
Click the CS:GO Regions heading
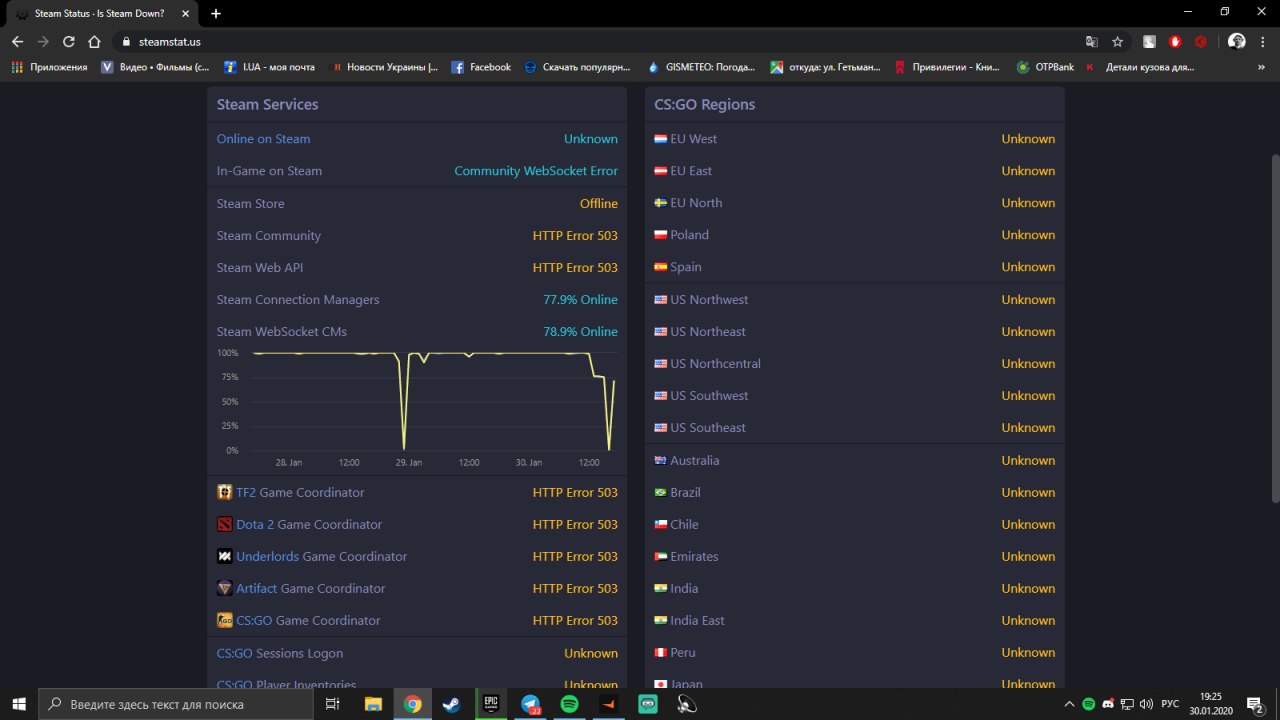705,104
